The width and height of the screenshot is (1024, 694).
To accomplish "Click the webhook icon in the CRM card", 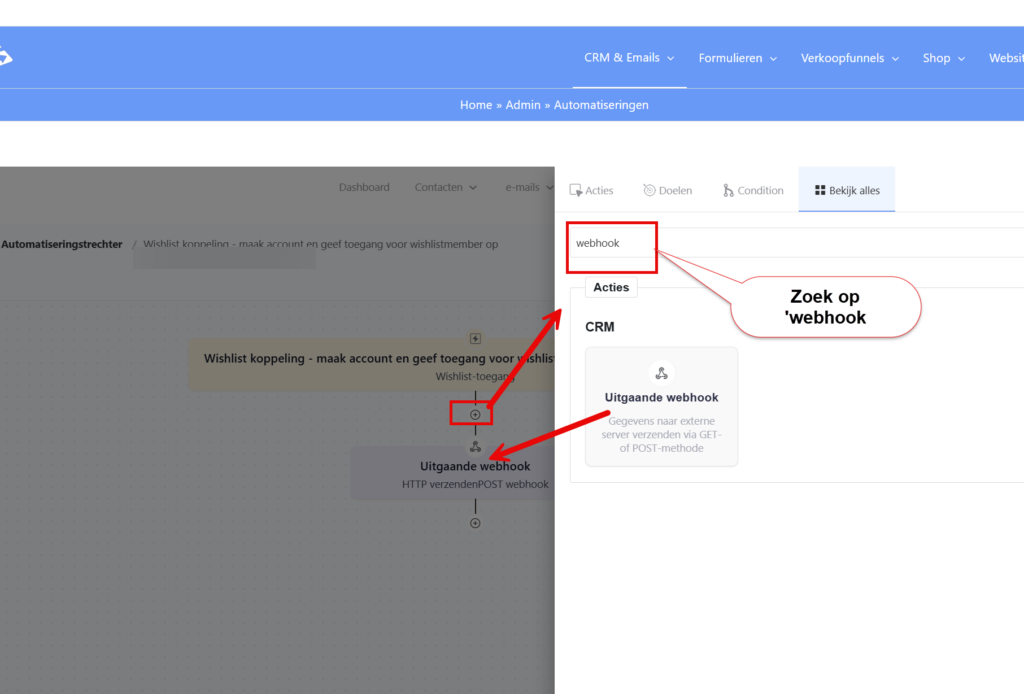I will [661, 373].
